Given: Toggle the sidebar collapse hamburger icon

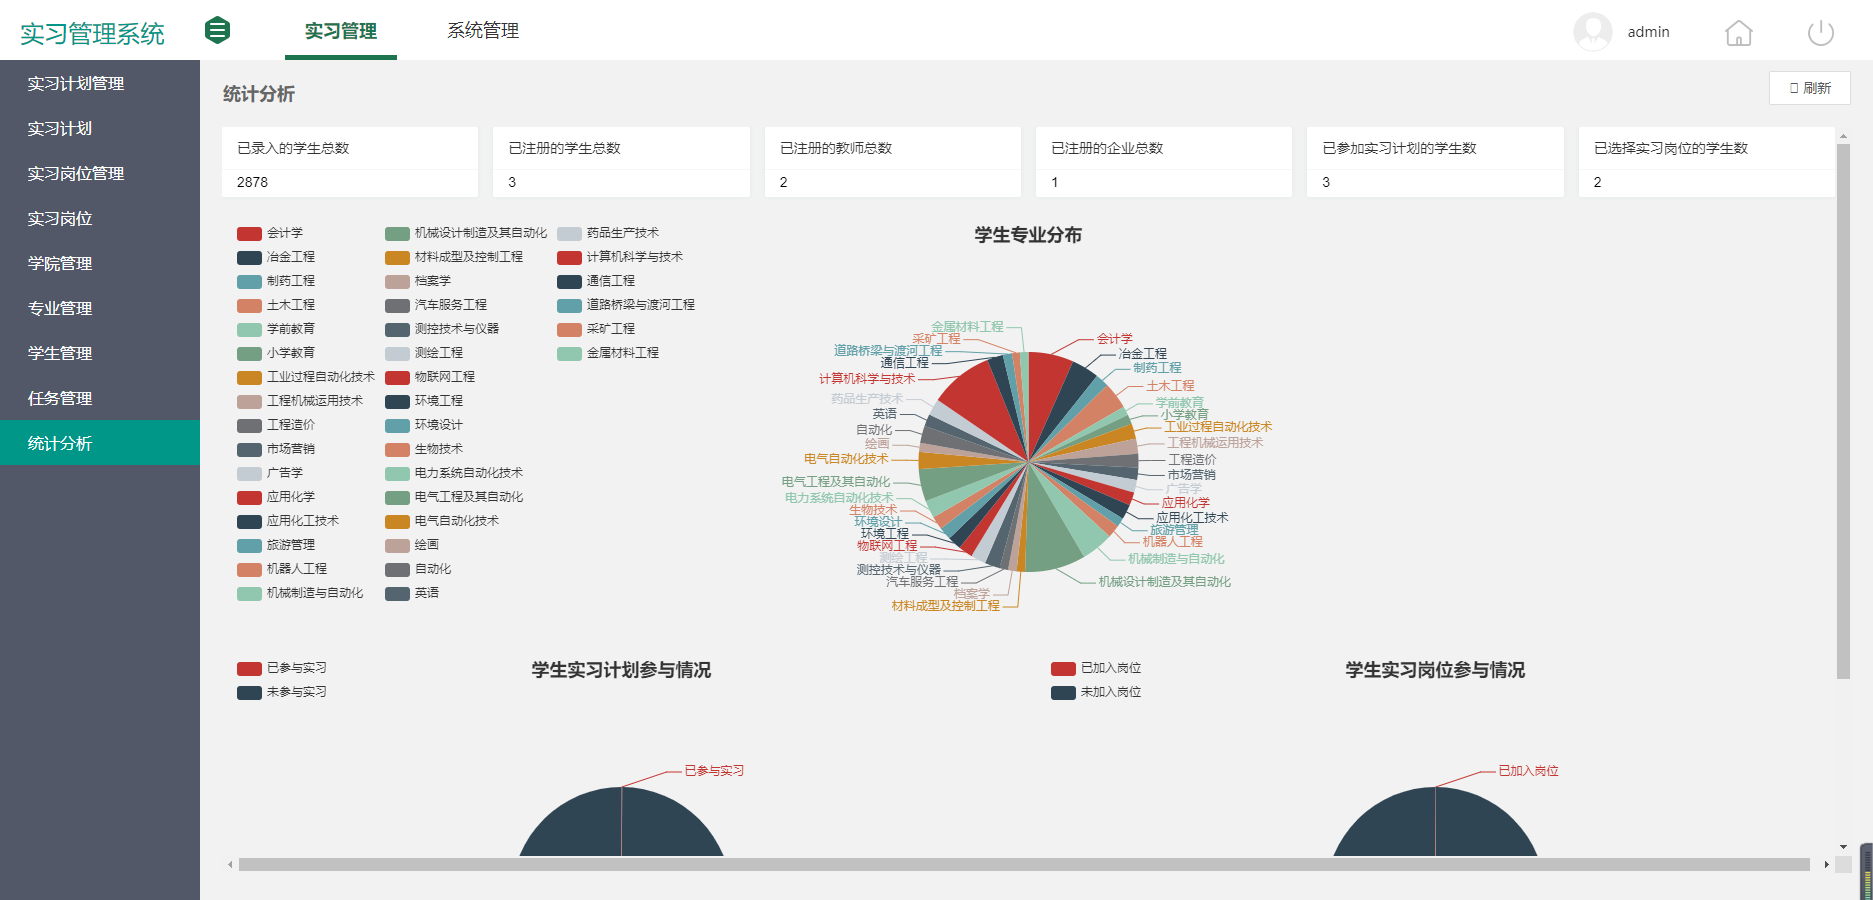Looking at the screenshot, I should 217,31.
